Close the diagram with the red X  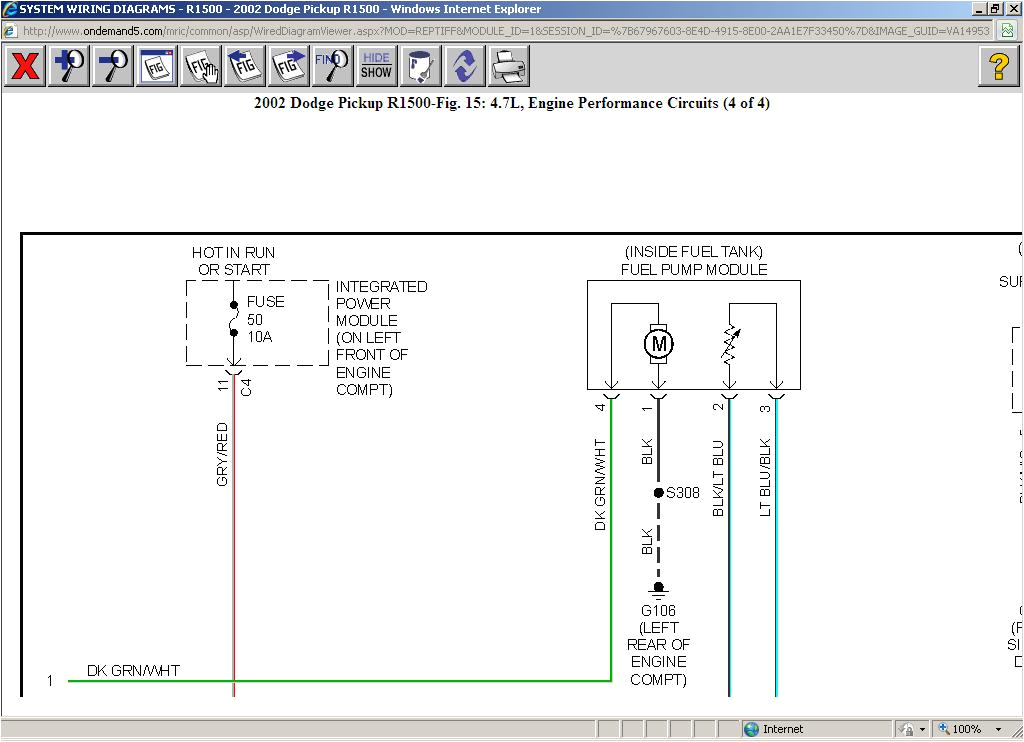(x=24, y=67)
